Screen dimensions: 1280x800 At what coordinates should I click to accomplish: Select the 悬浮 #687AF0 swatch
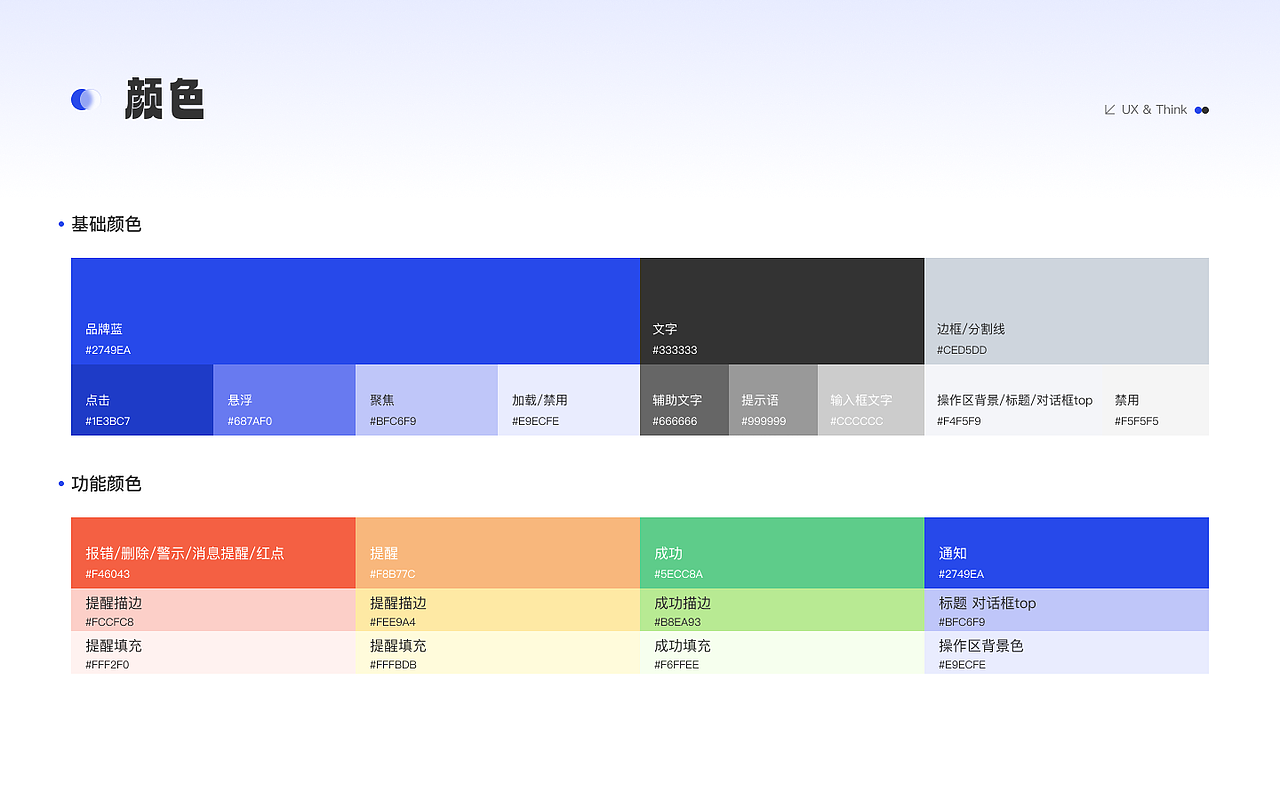pos(284,399)
